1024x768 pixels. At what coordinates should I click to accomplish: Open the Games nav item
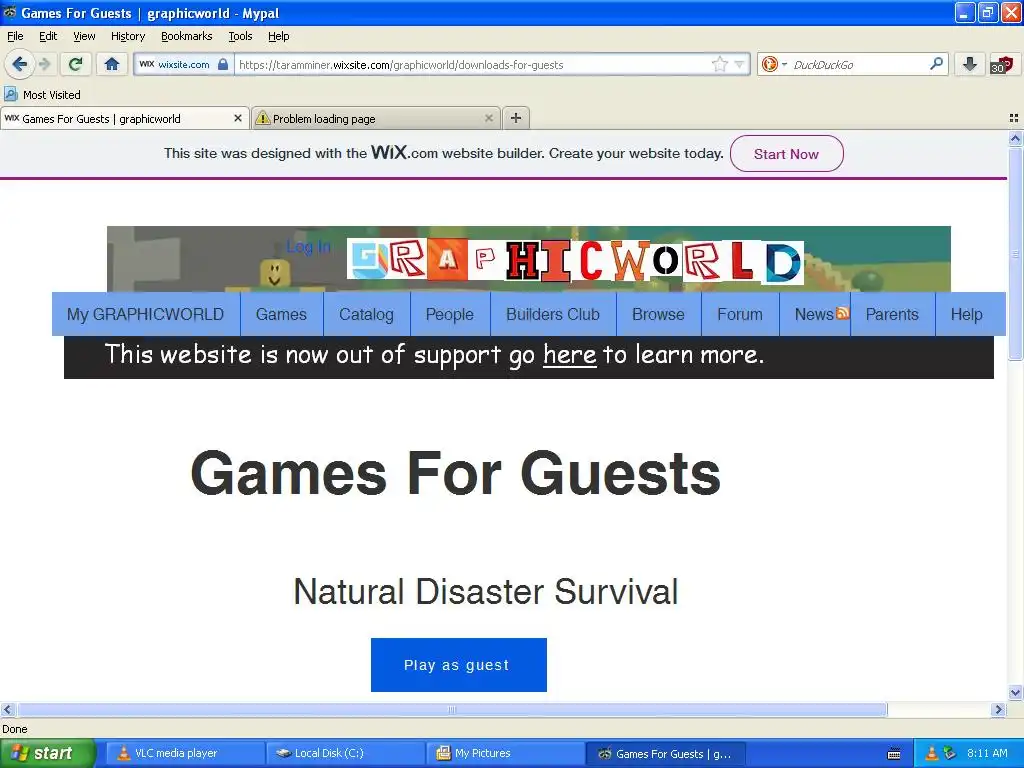281,314
